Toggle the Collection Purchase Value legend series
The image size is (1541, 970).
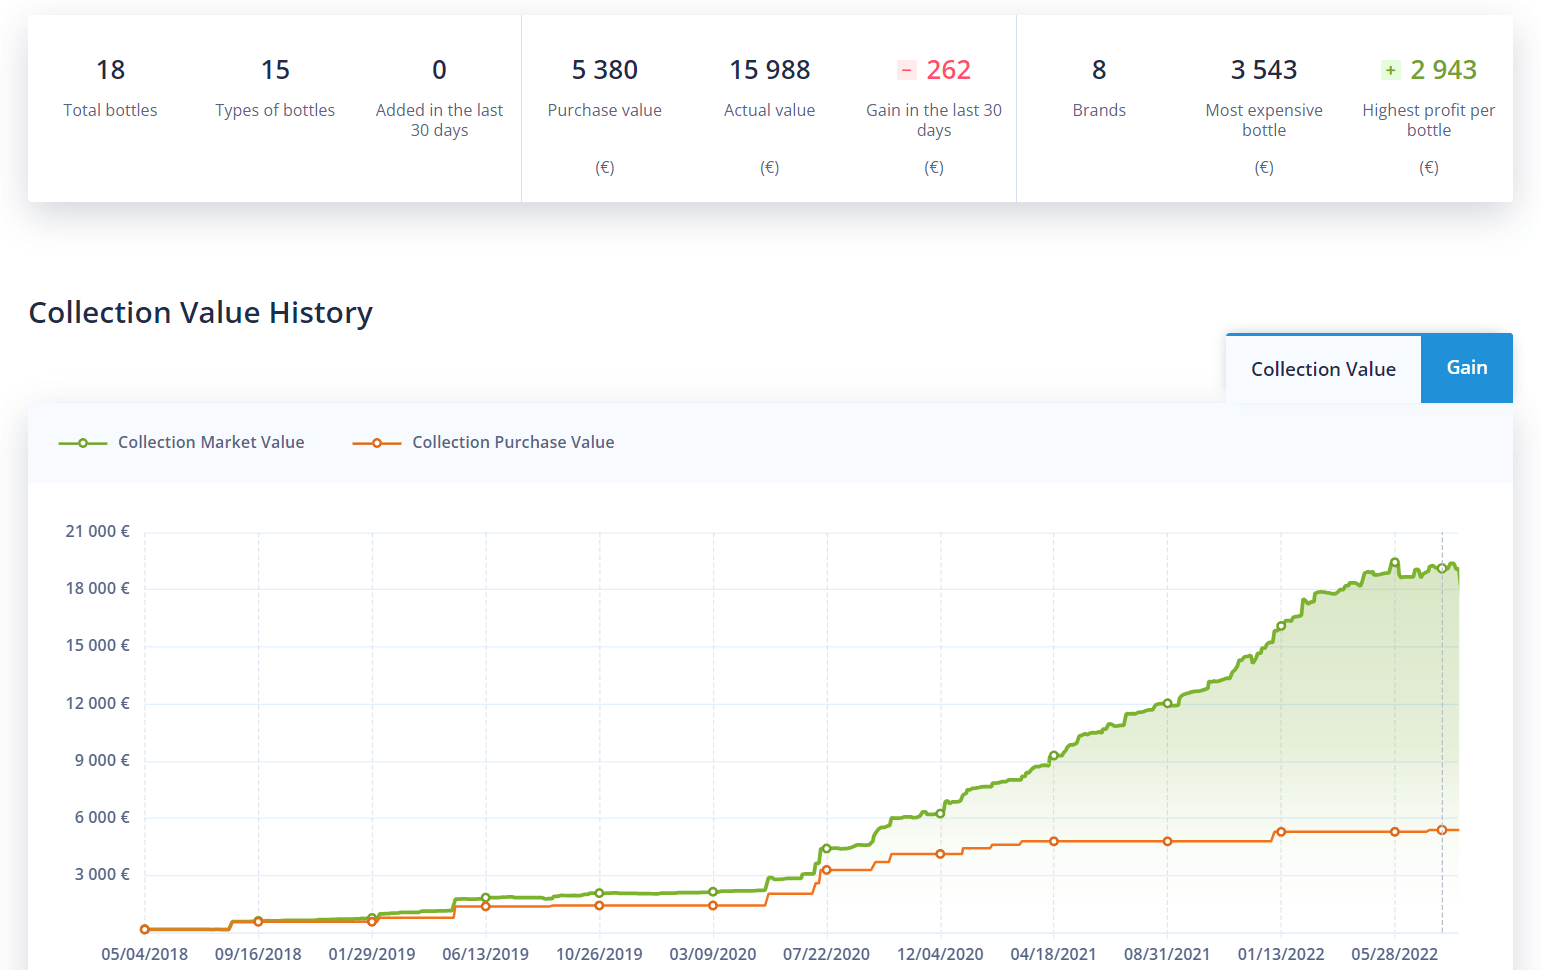click(x=512, y=442)
